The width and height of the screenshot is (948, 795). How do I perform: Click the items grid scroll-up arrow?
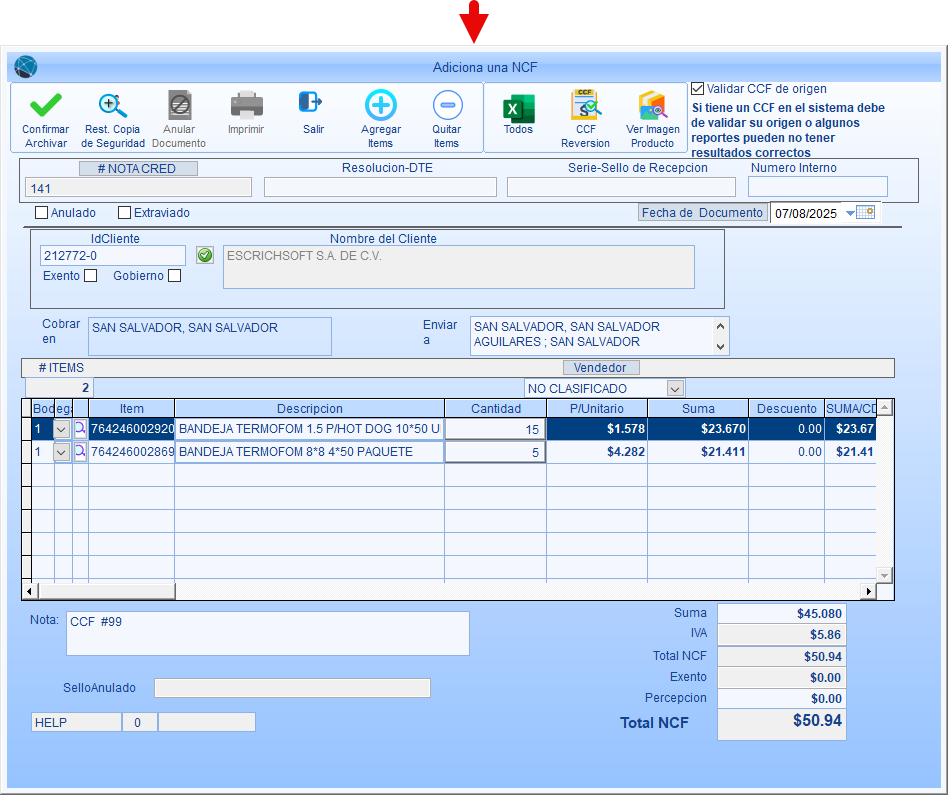(885, 407)
